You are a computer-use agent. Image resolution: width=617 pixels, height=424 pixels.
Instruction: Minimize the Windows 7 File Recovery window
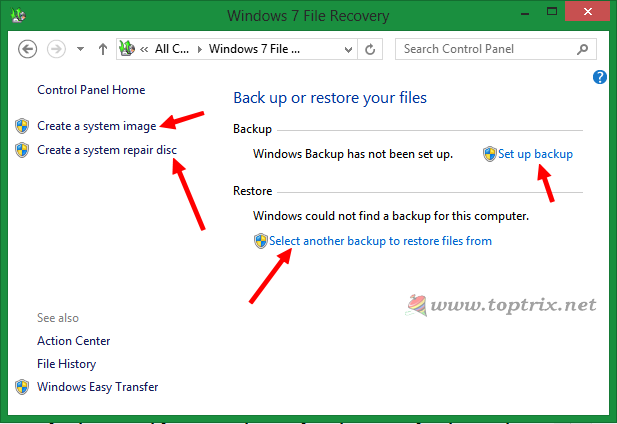[525, 13]
